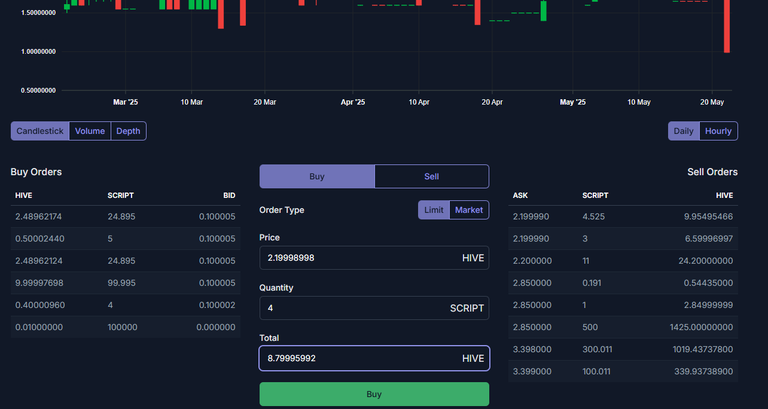Click sell order total 1425.00000000

pos(701,327)
